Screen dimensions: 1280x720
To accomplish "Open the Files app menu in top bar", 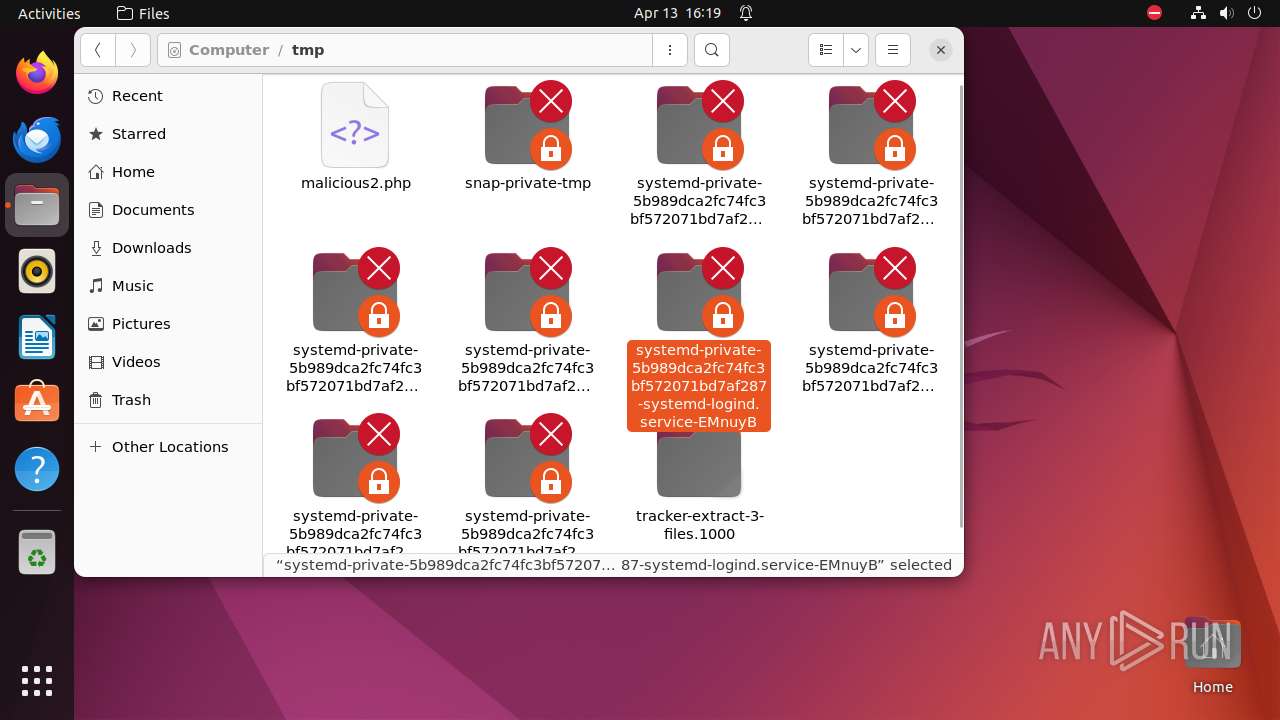I will (143, 13).
